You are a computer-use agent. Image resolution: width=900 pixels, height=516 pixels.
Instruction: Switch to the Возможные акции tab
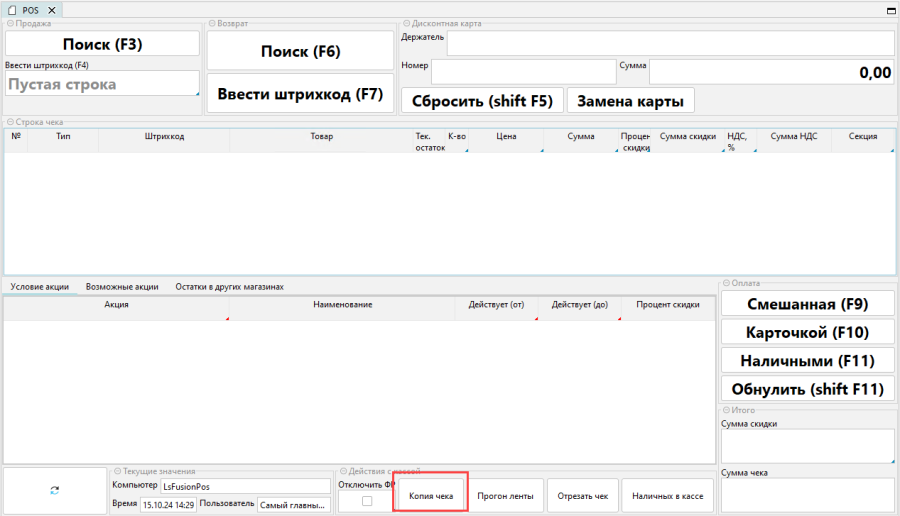coord(122,286)
